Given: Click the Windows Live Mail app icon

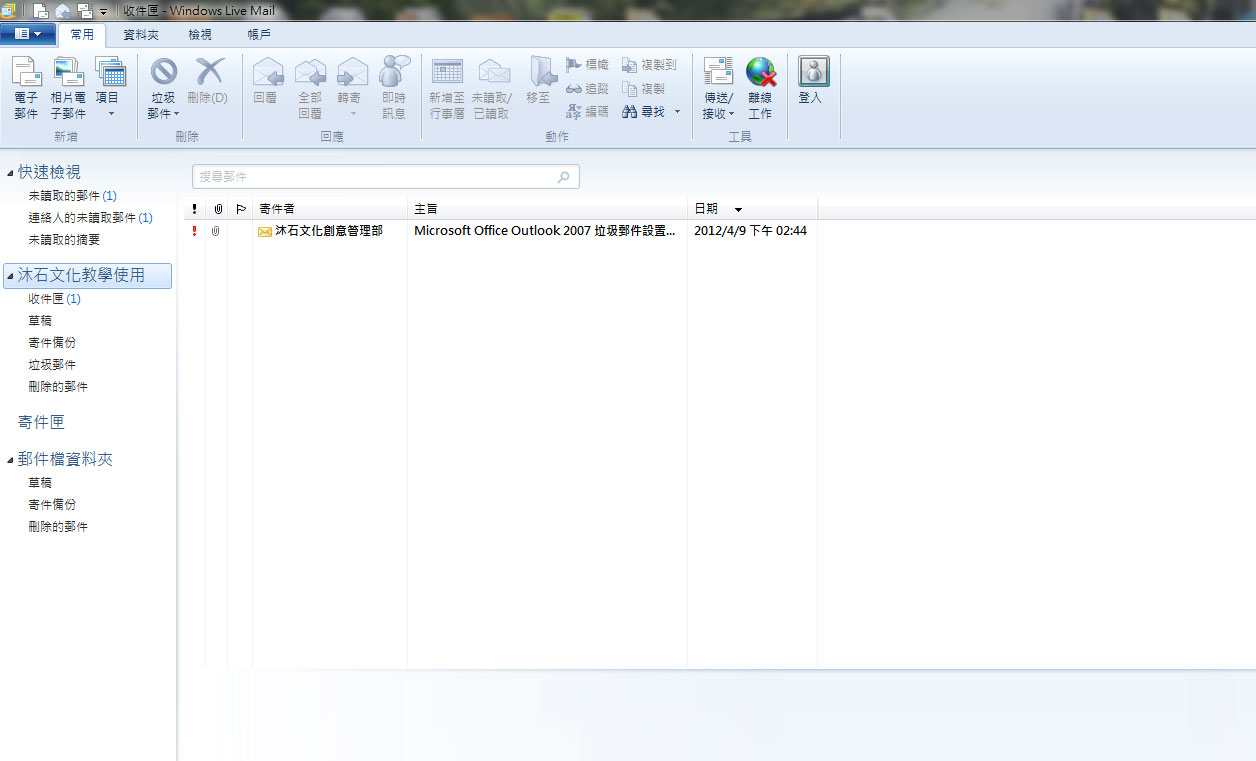Looking at the screenshot, I should tap(8, 11).
